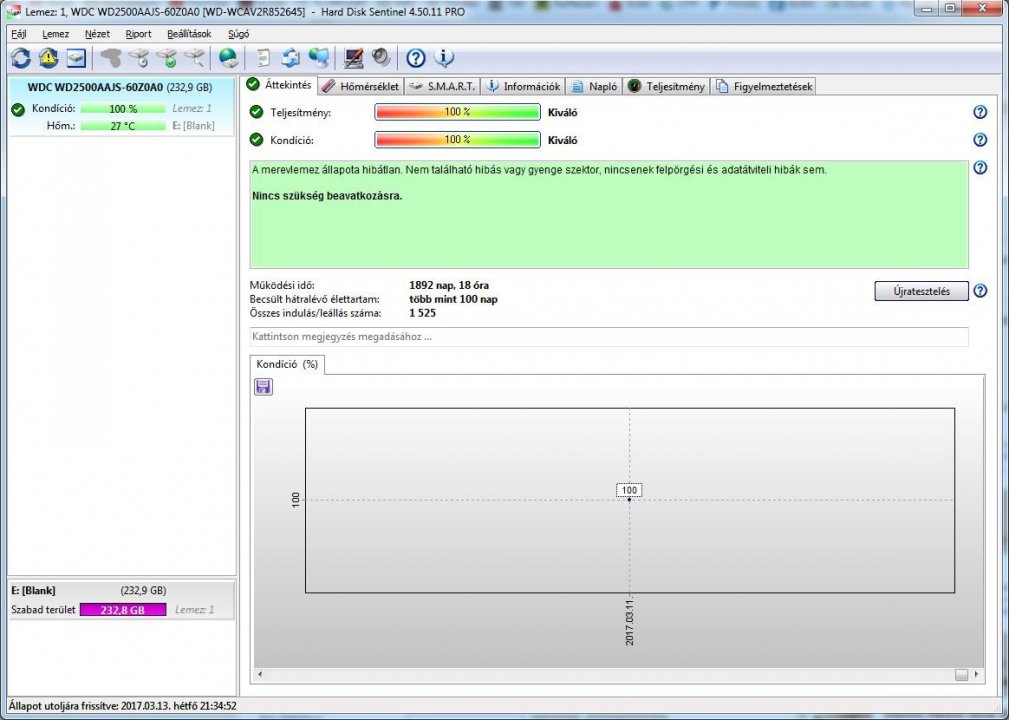Click help icon next to Újratesztelés button
1009x720 pixels.
click(980, 291)
